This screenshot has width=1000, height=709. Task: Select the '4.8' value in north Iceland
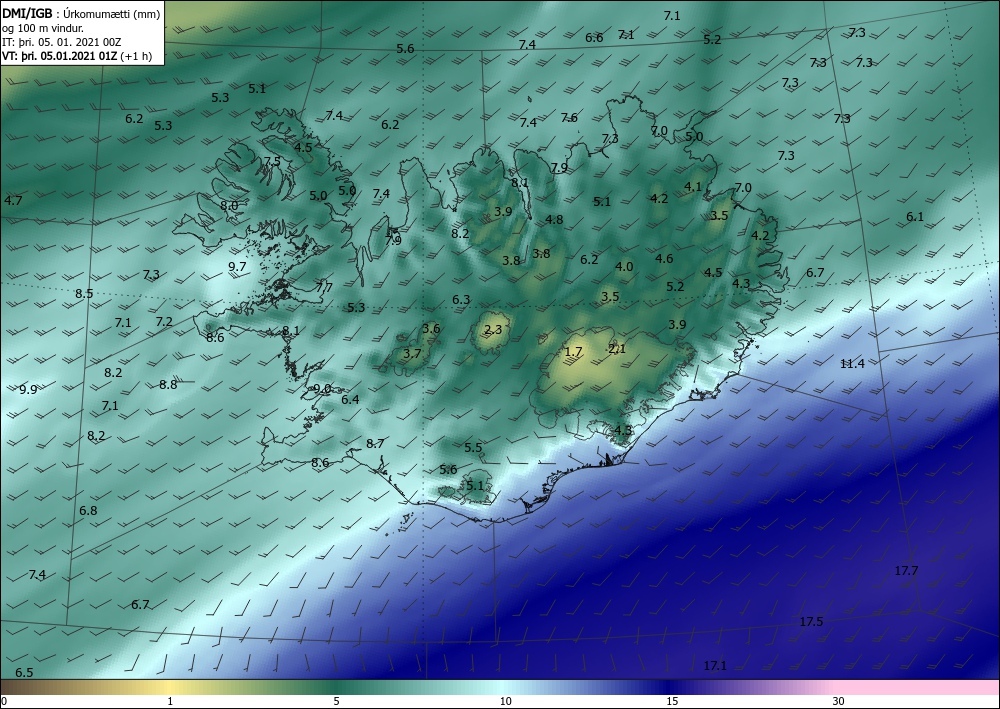(554, 219)
